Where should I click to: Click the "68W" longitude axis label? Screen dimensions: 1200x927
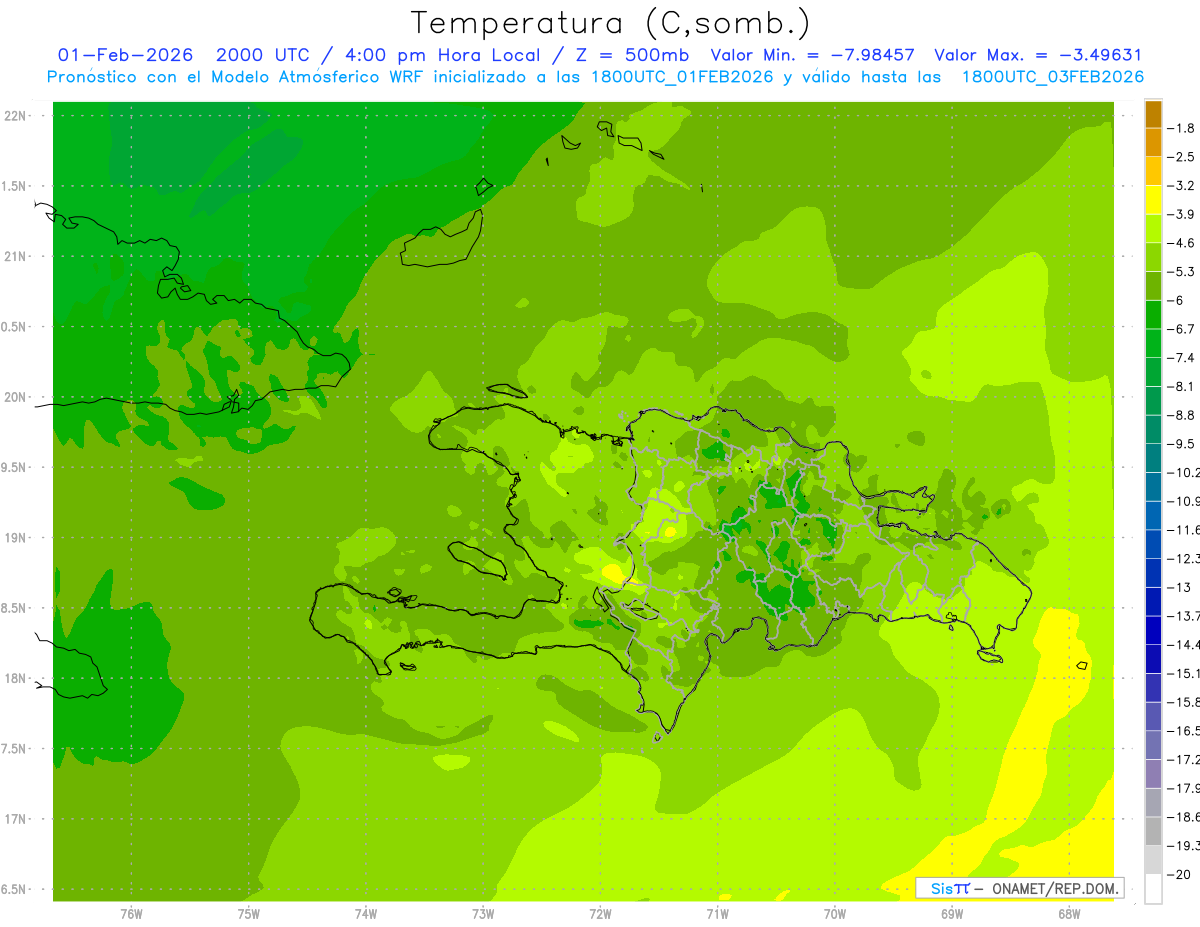1069,914
